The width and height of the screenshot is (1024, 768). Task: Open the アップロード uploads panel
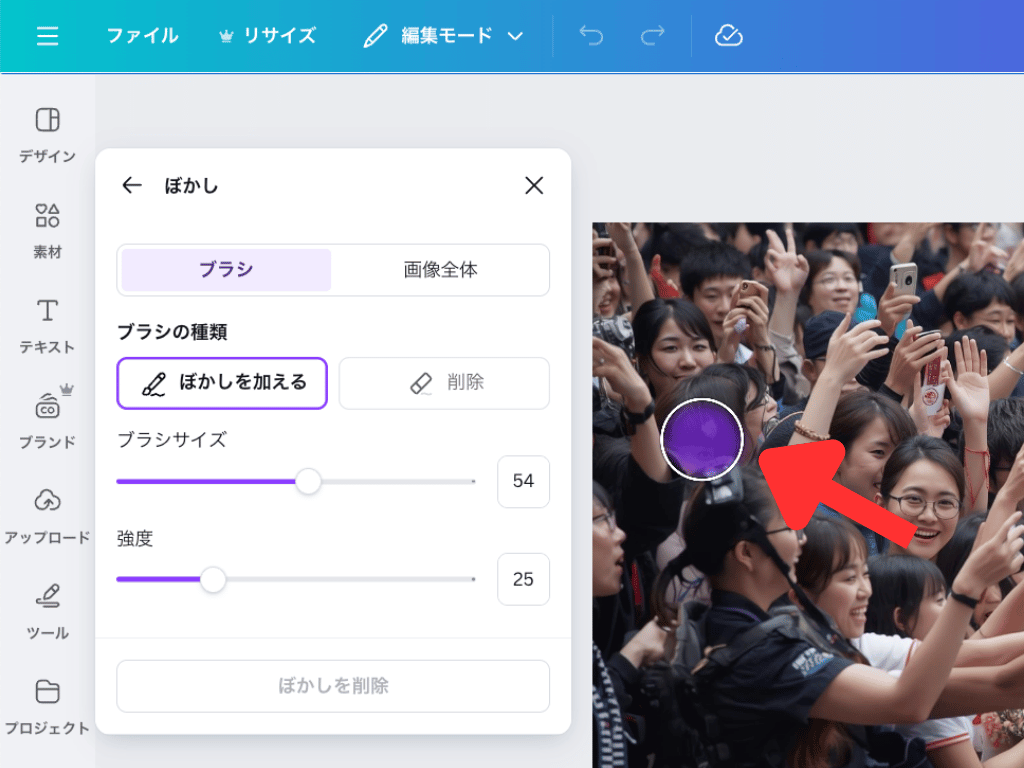(x=47, y=515)
